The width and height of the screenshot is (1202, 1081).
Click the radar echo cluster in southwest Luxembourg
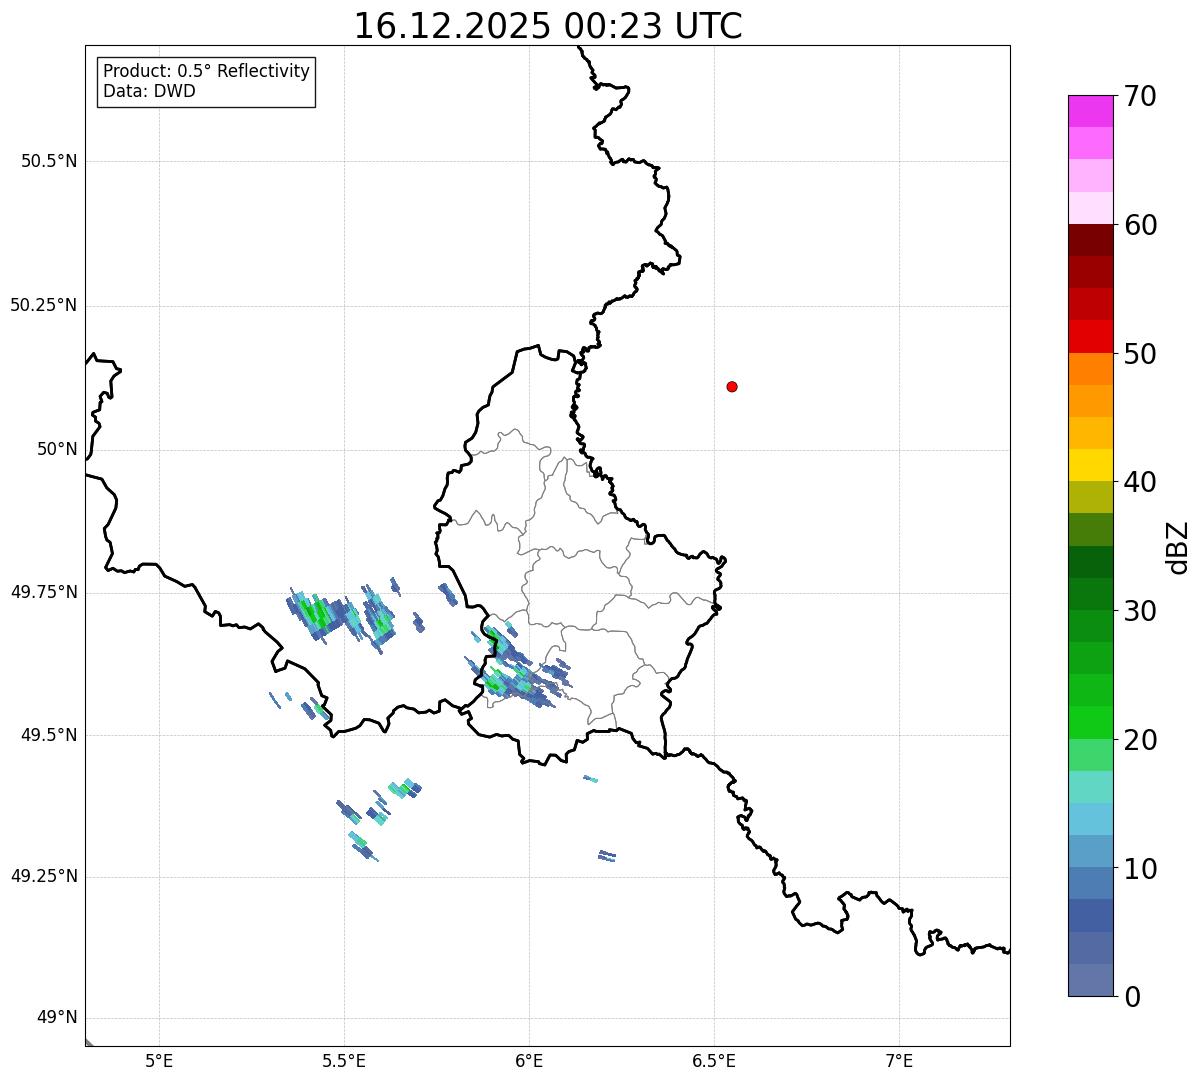tap(518, 668)
